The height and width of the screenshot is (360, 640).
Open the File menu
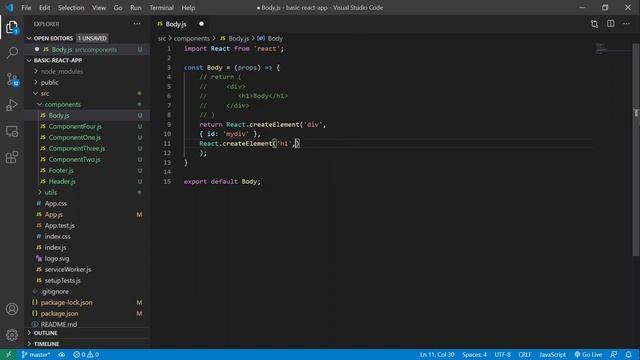(26, 8)
